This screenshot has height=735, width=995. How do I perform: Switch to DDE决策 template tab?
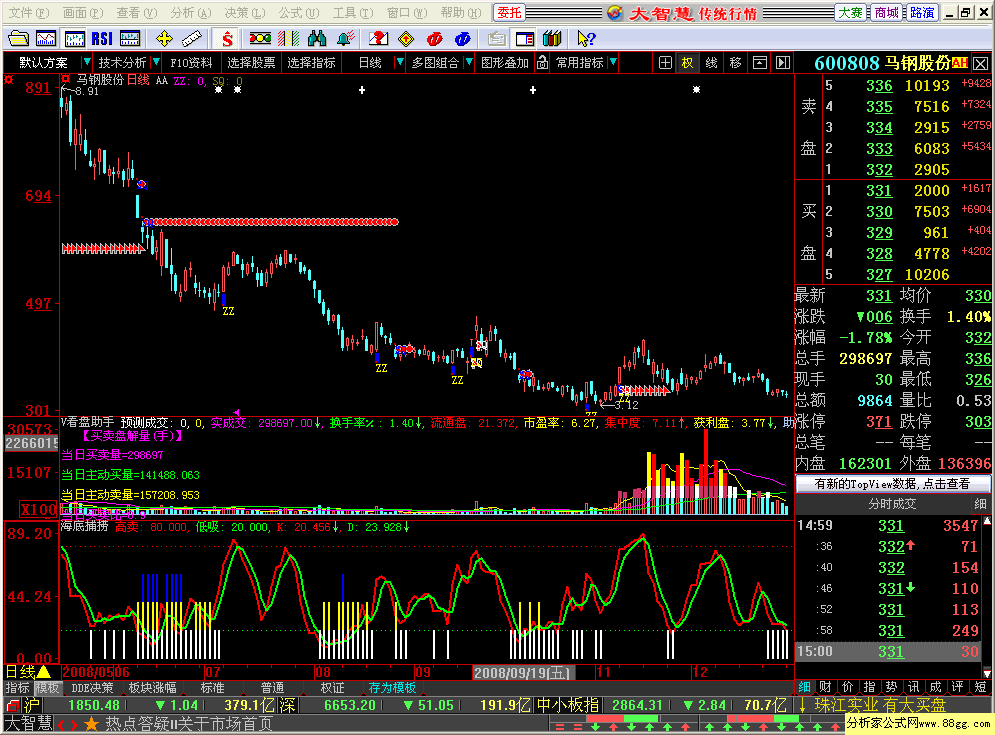pos(92,688)
